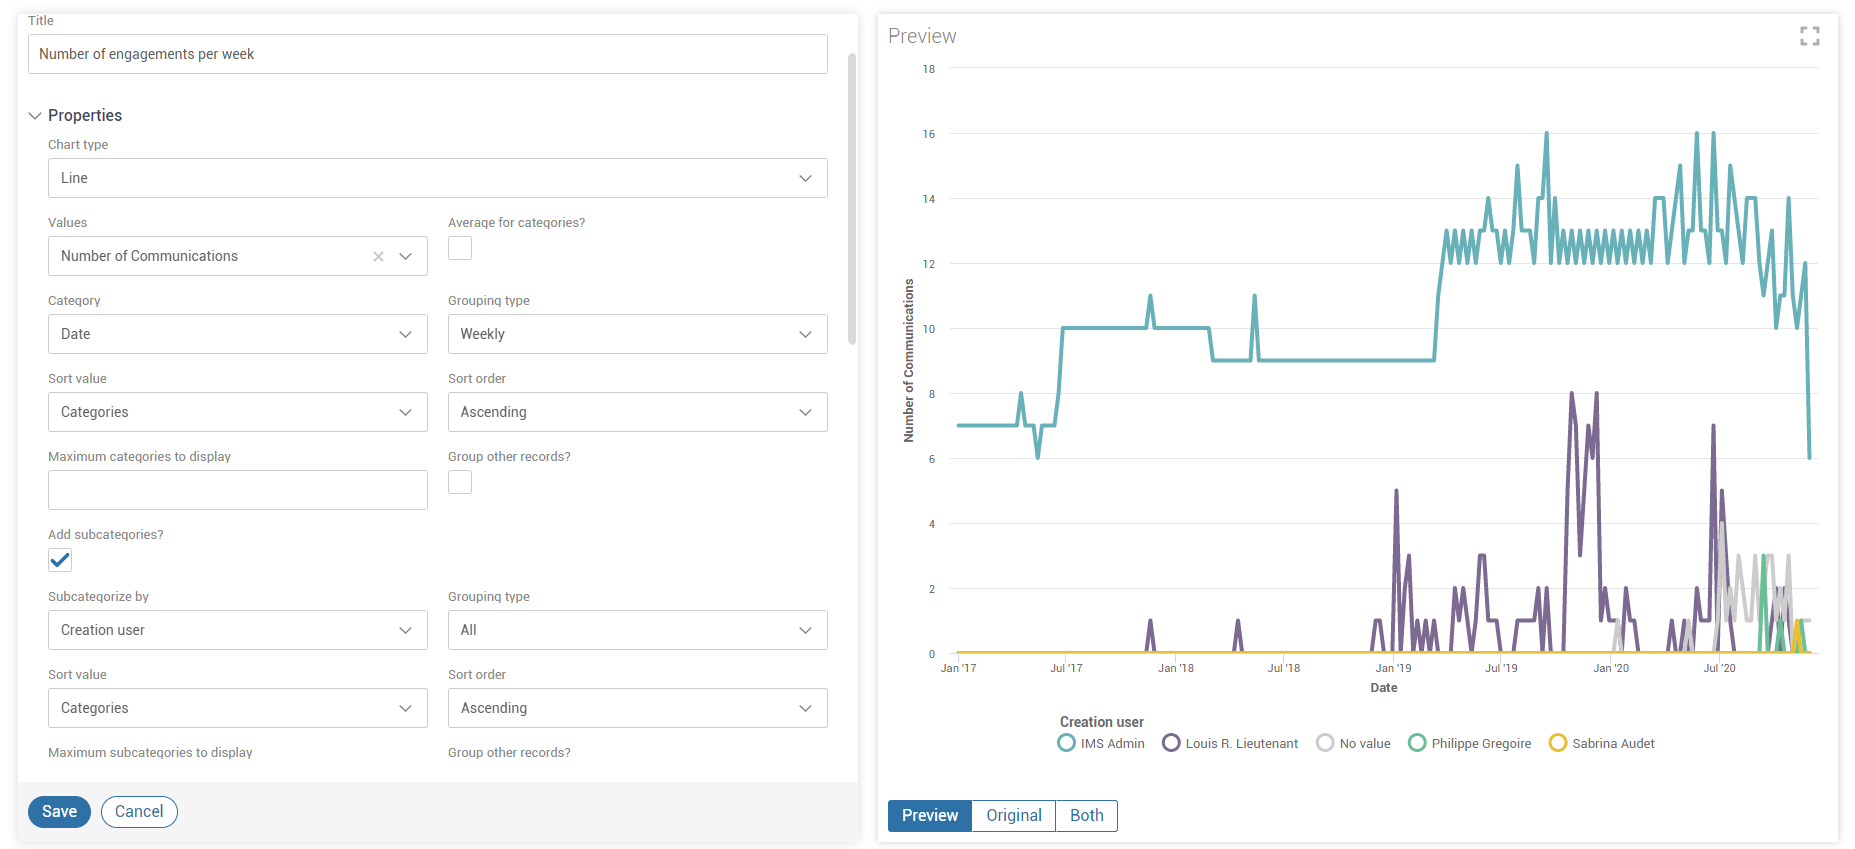The width and height of the screenshot is (1855, 849).
Task: Open the Subcategorize by Creation user dropdown
Action: pyautogui.click(x=237, y=630)
